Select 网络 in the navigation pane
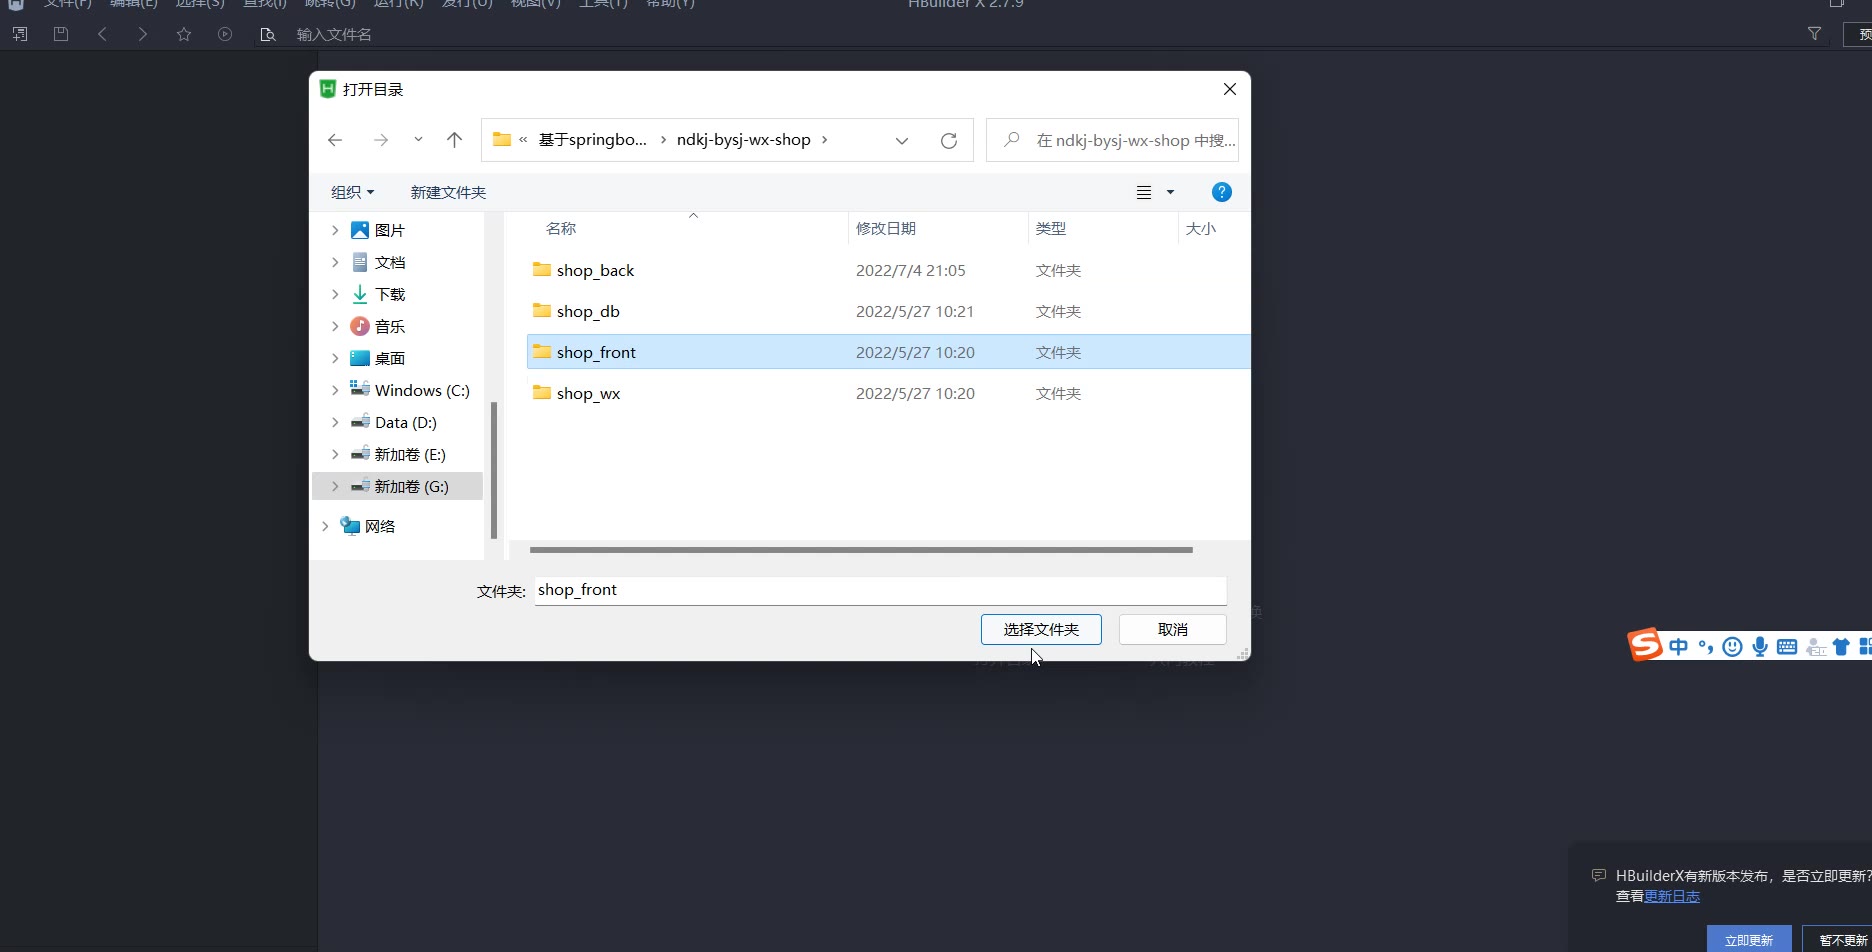 (x=380, y=526)
